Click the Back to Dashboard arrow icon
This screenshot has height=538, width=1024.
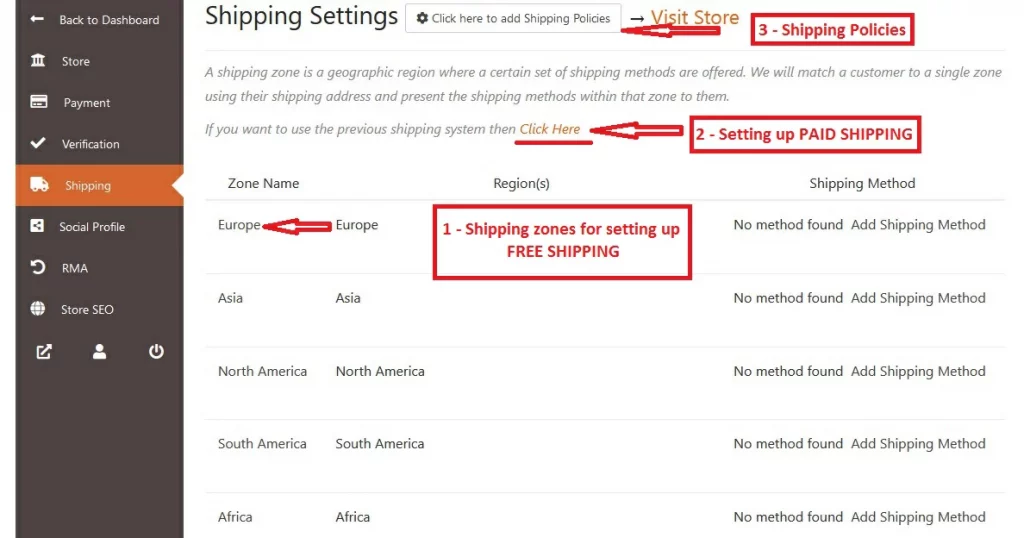[37, 19]
